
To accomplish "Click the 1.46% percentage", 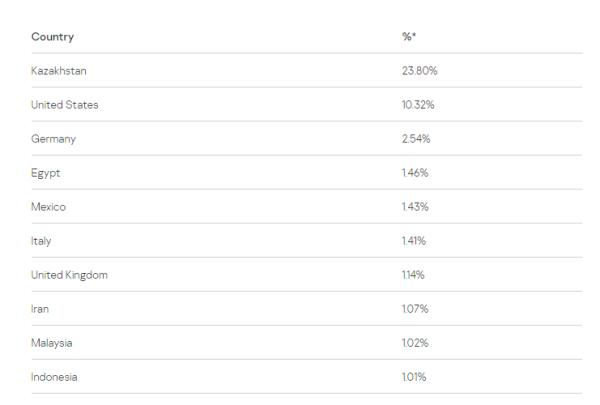I will pos(415,173).
